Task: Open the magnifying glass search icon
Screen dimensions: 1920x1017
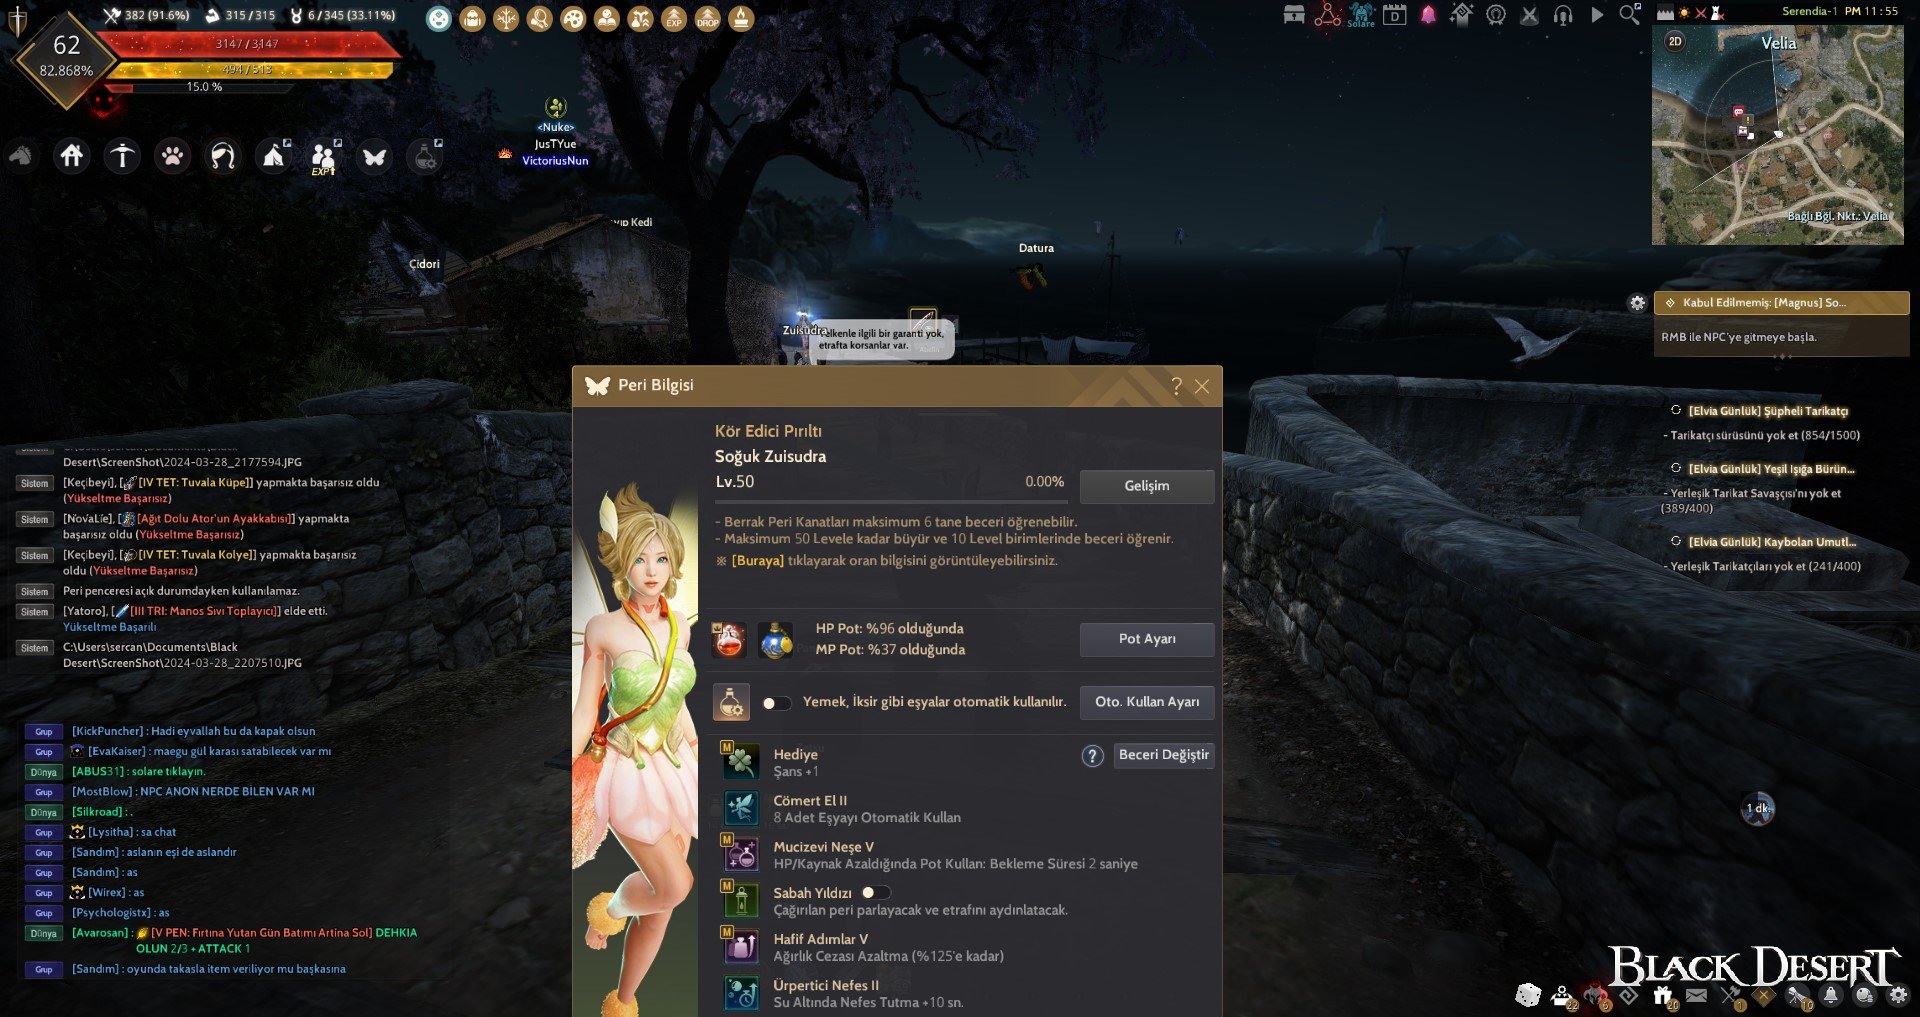Action: click(1630, 14)
